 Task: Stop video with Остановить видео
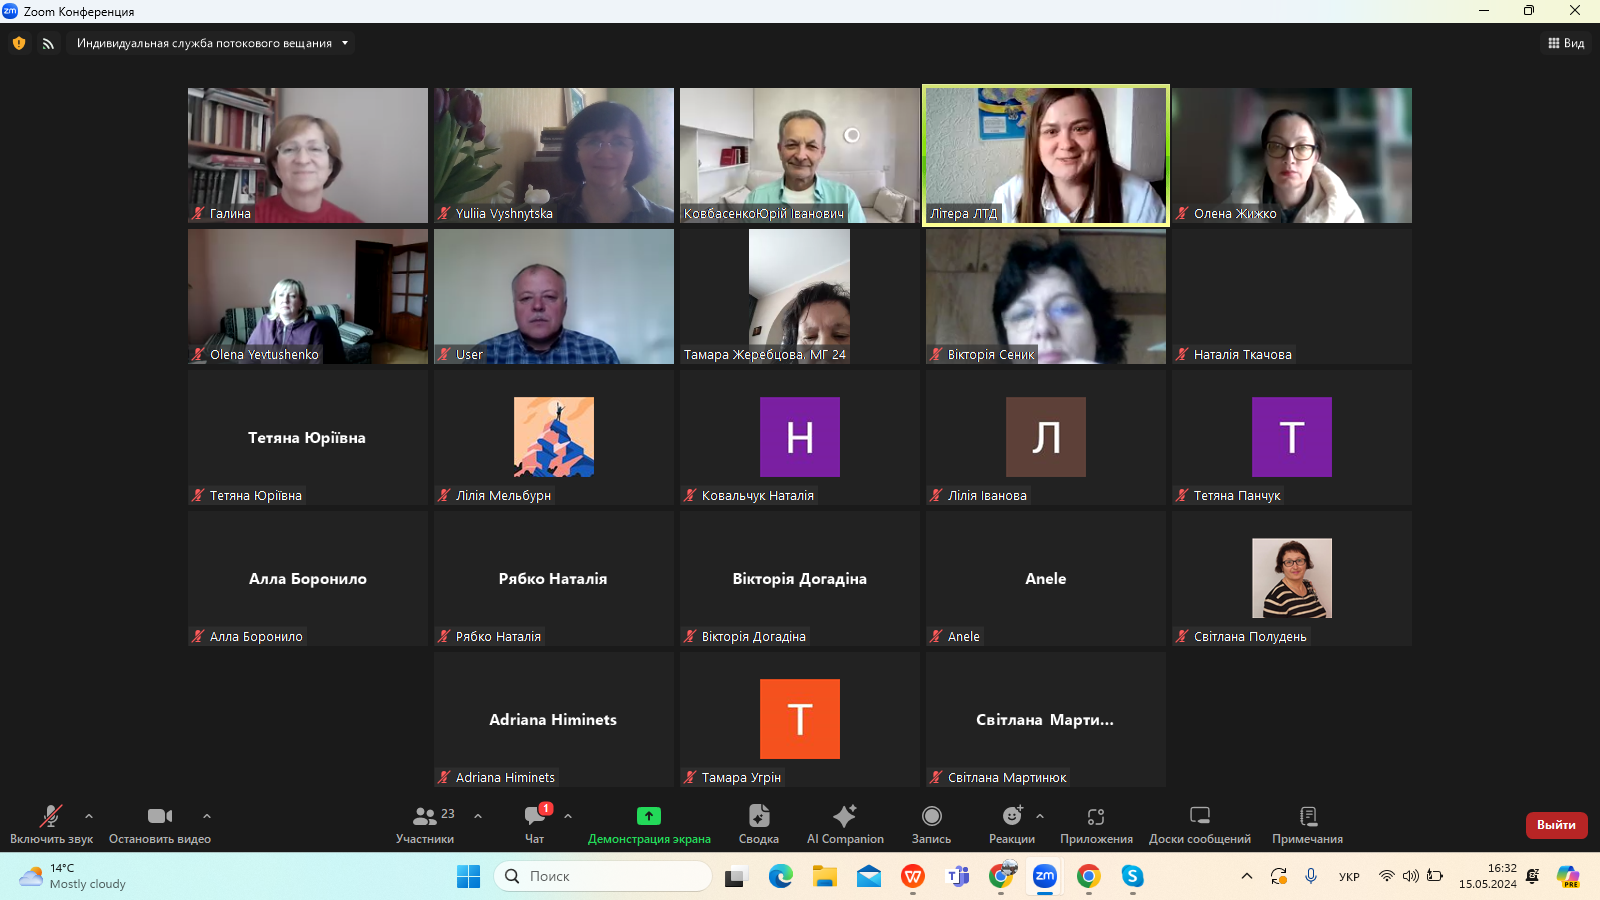pos(160,816)
